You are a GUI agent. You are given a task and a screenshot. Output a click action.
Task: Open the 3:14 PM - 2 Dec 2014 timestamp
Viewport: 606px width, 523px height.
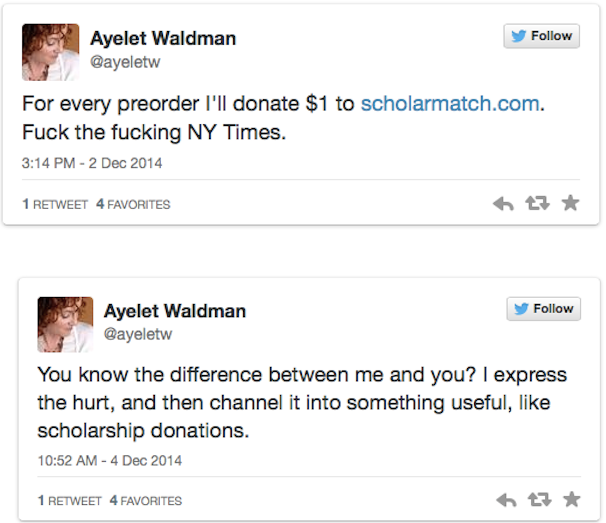point(92,163)
